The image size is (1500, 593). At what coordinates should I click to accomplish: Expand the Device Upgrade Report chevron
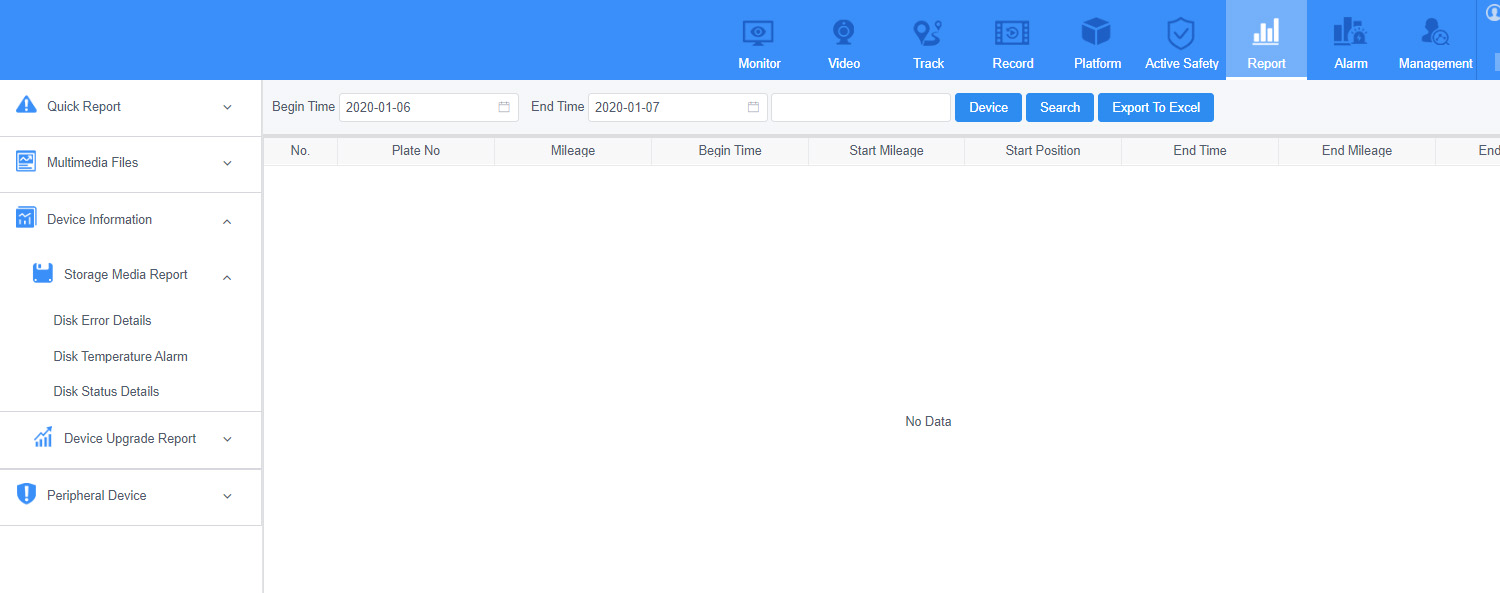[227, 439]
